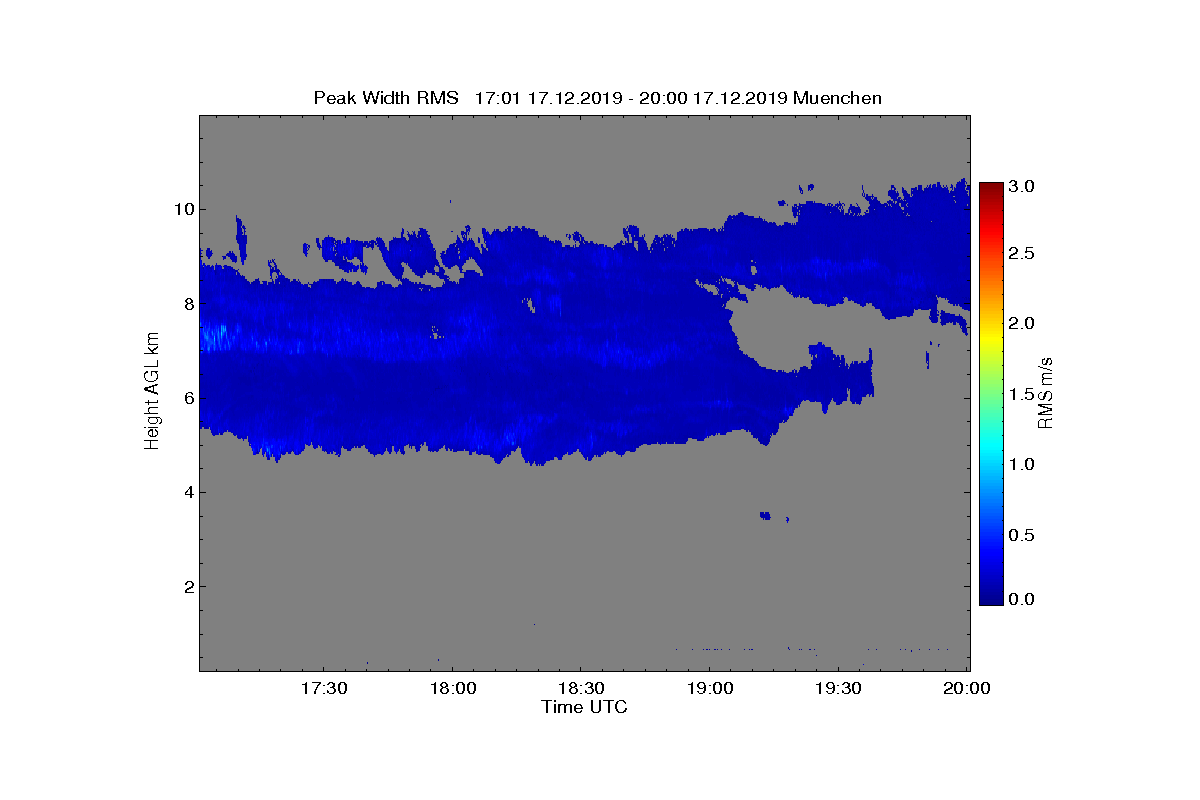Screen dimensions: 1200x800
Task: Click the colorbar value '0.5'
Action: click(x=1022, y=535)
